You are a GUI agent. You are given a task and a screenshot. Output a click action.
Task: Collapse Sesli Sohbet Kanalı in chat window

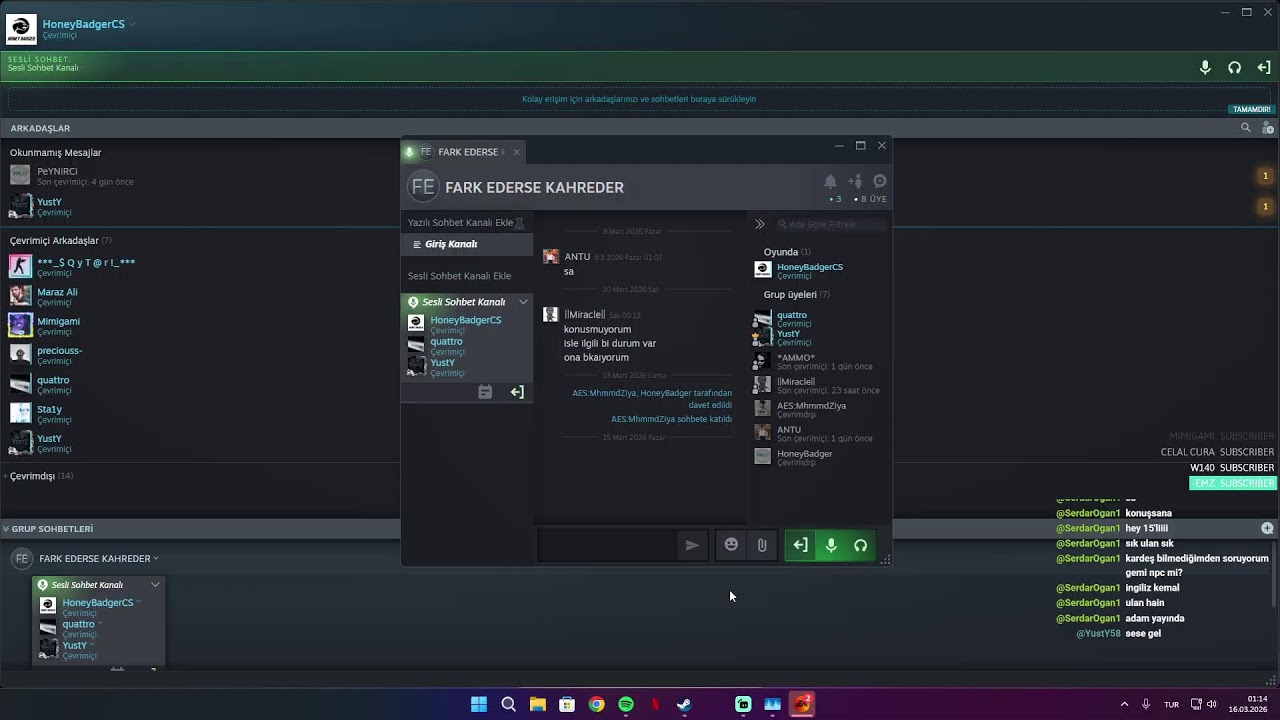pyautogui.click(x=523, y=302)
